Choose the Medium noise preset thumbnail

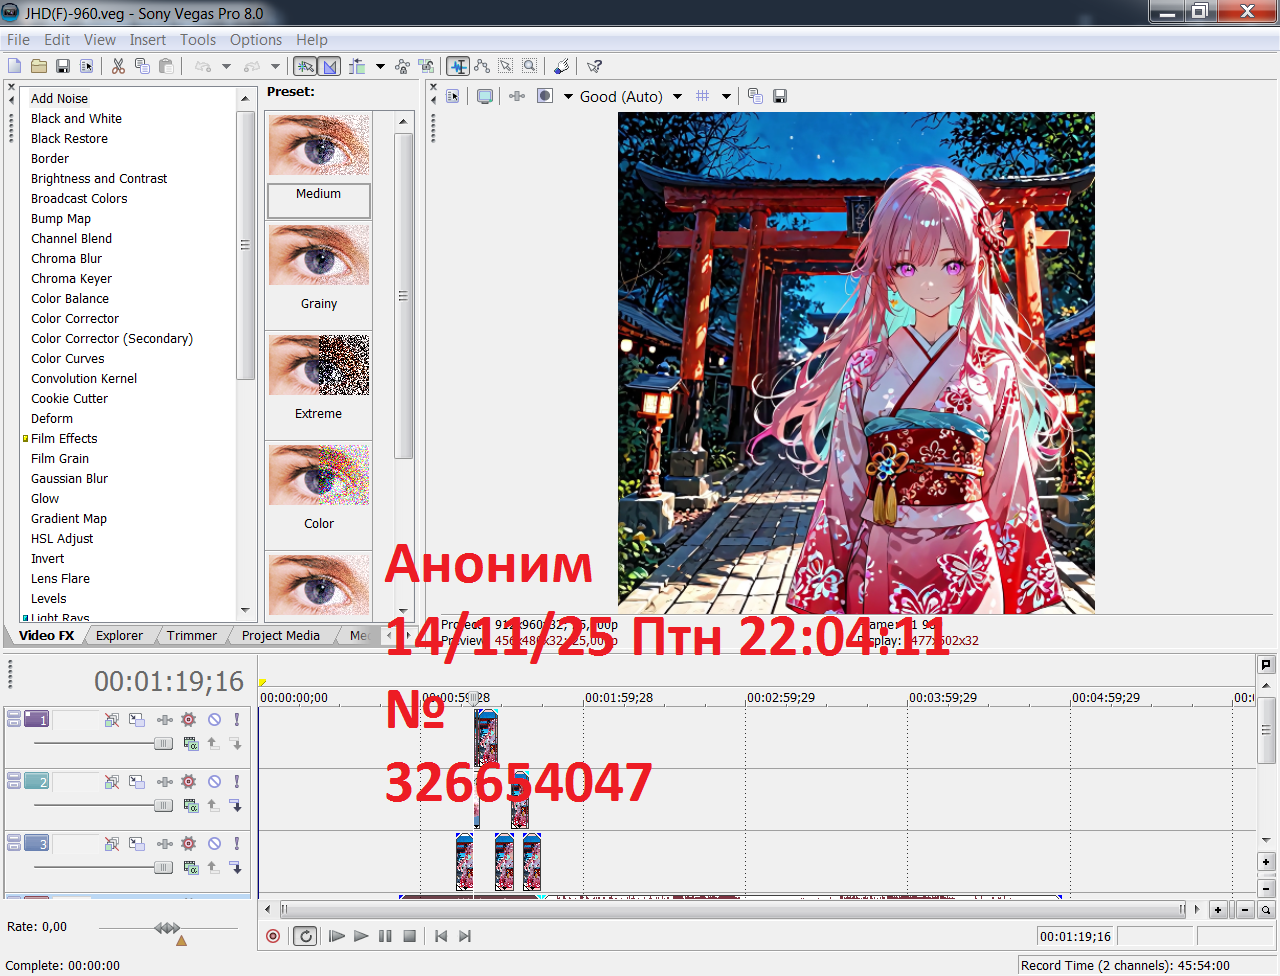pyautogui.click(x=319, y=146)
